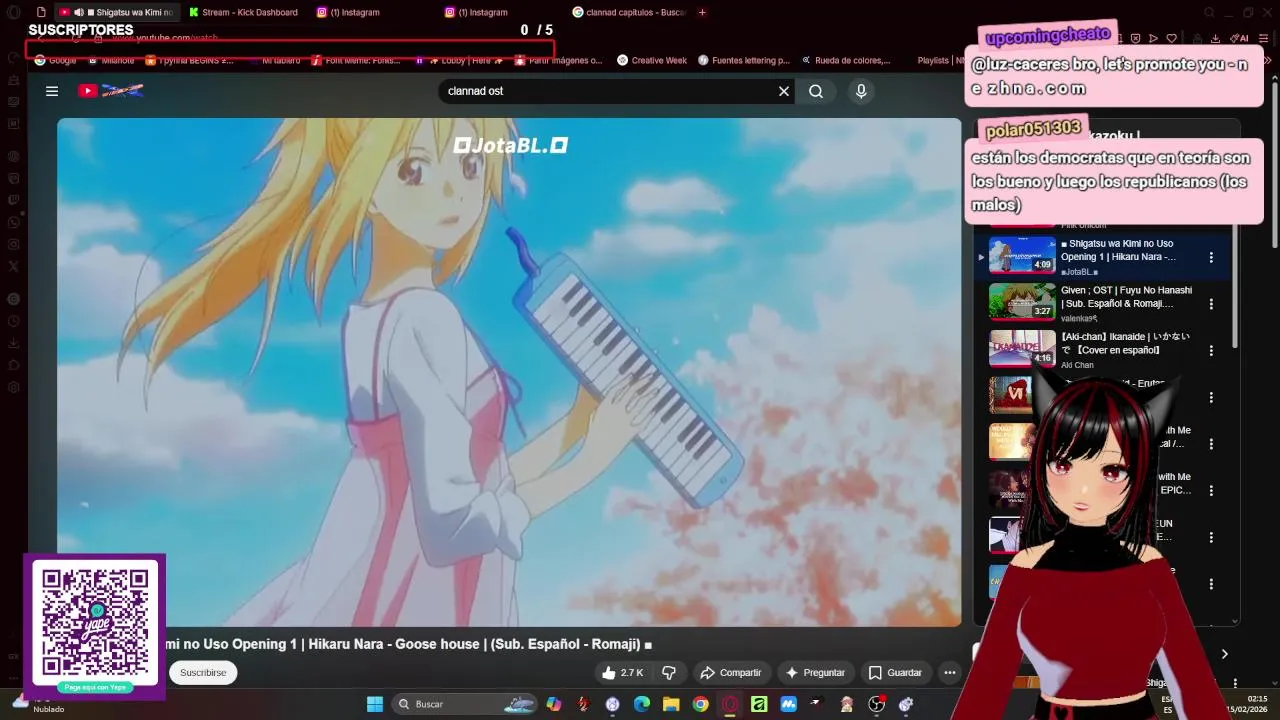Play the Shigatsu wa Kimi no Uso 4:09 thumbnail
This screenshot has height=720, width=1280.
click(x=1022, y=255)
